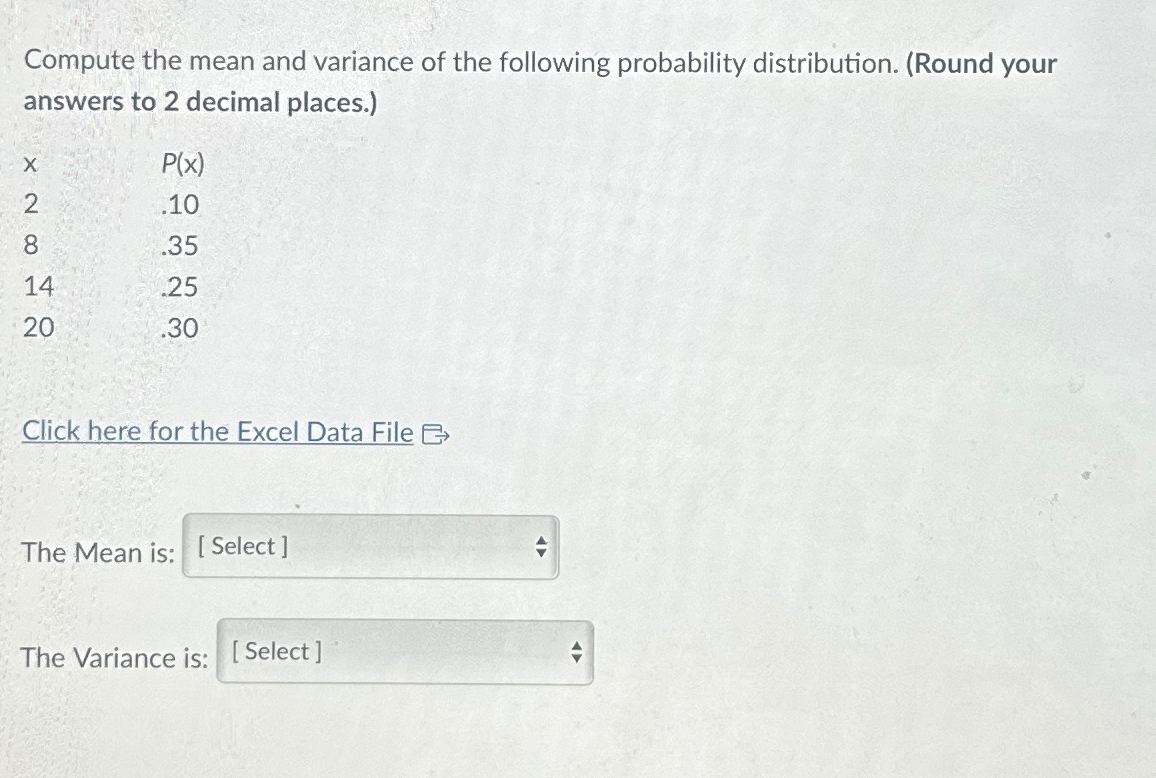Image resolution: width=1156 pixels, height=778 pixels.
Task: Click the x value 14 in the table
Action: 37,287
